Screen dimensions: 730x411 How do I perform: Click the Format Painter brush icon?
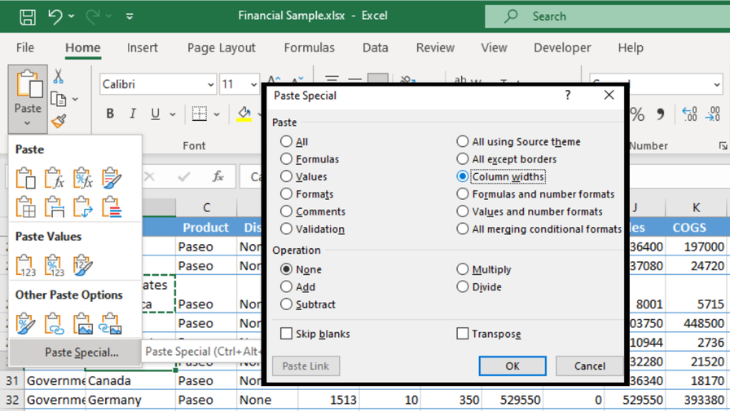(x=59, y=121)
